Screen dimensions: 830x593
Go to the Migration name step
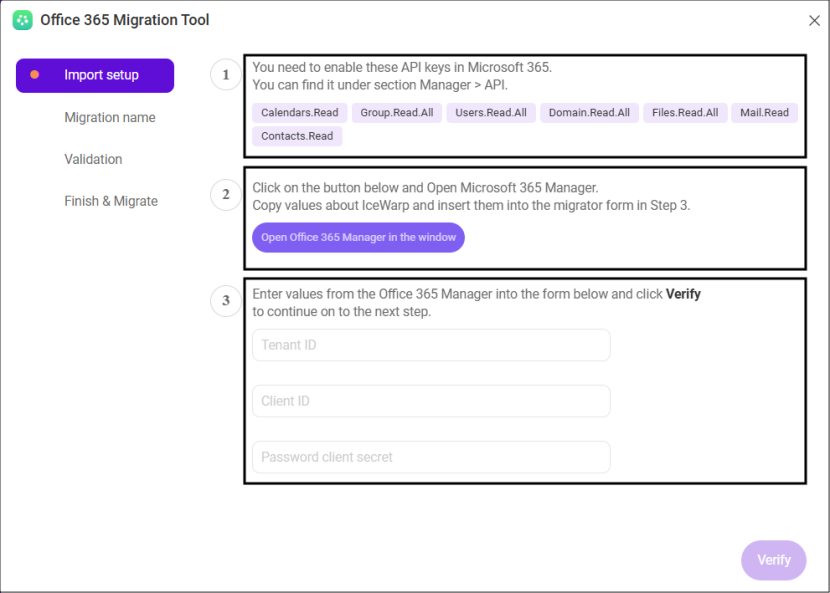[x=110, y=117]
